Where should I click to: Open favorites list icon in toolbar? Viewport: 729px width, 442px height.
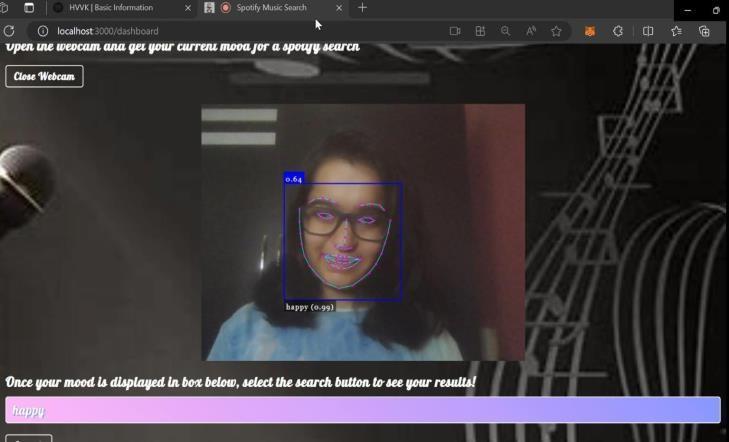coord(676,31)
